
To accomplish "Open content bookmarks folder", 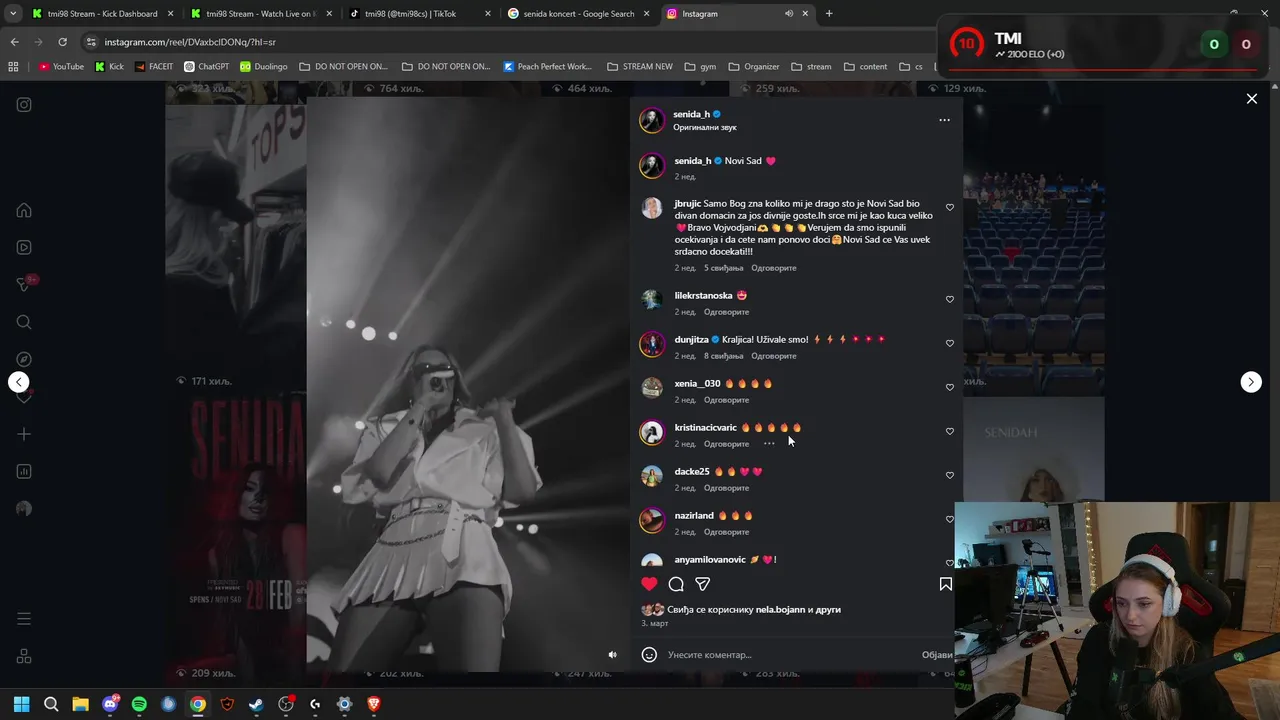I will tap(866, 67).
